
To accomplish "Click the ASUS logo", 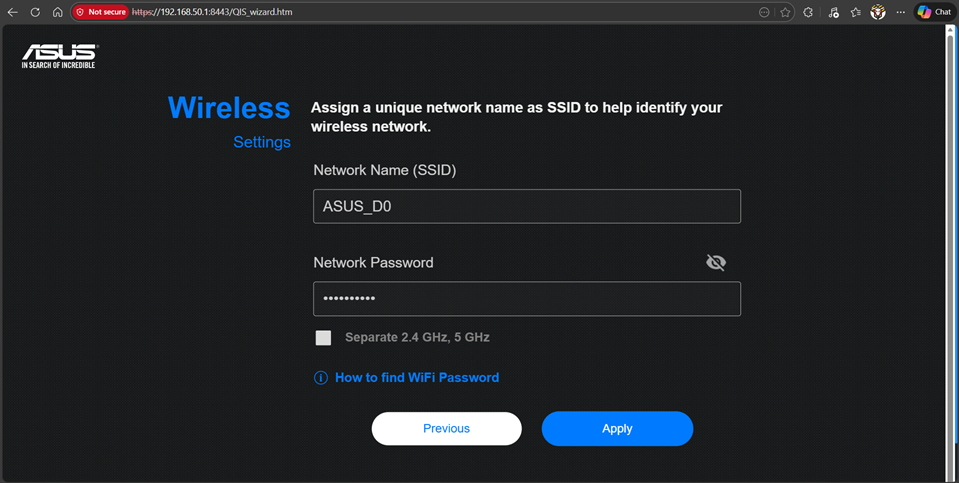I will [x=59, y=56].
